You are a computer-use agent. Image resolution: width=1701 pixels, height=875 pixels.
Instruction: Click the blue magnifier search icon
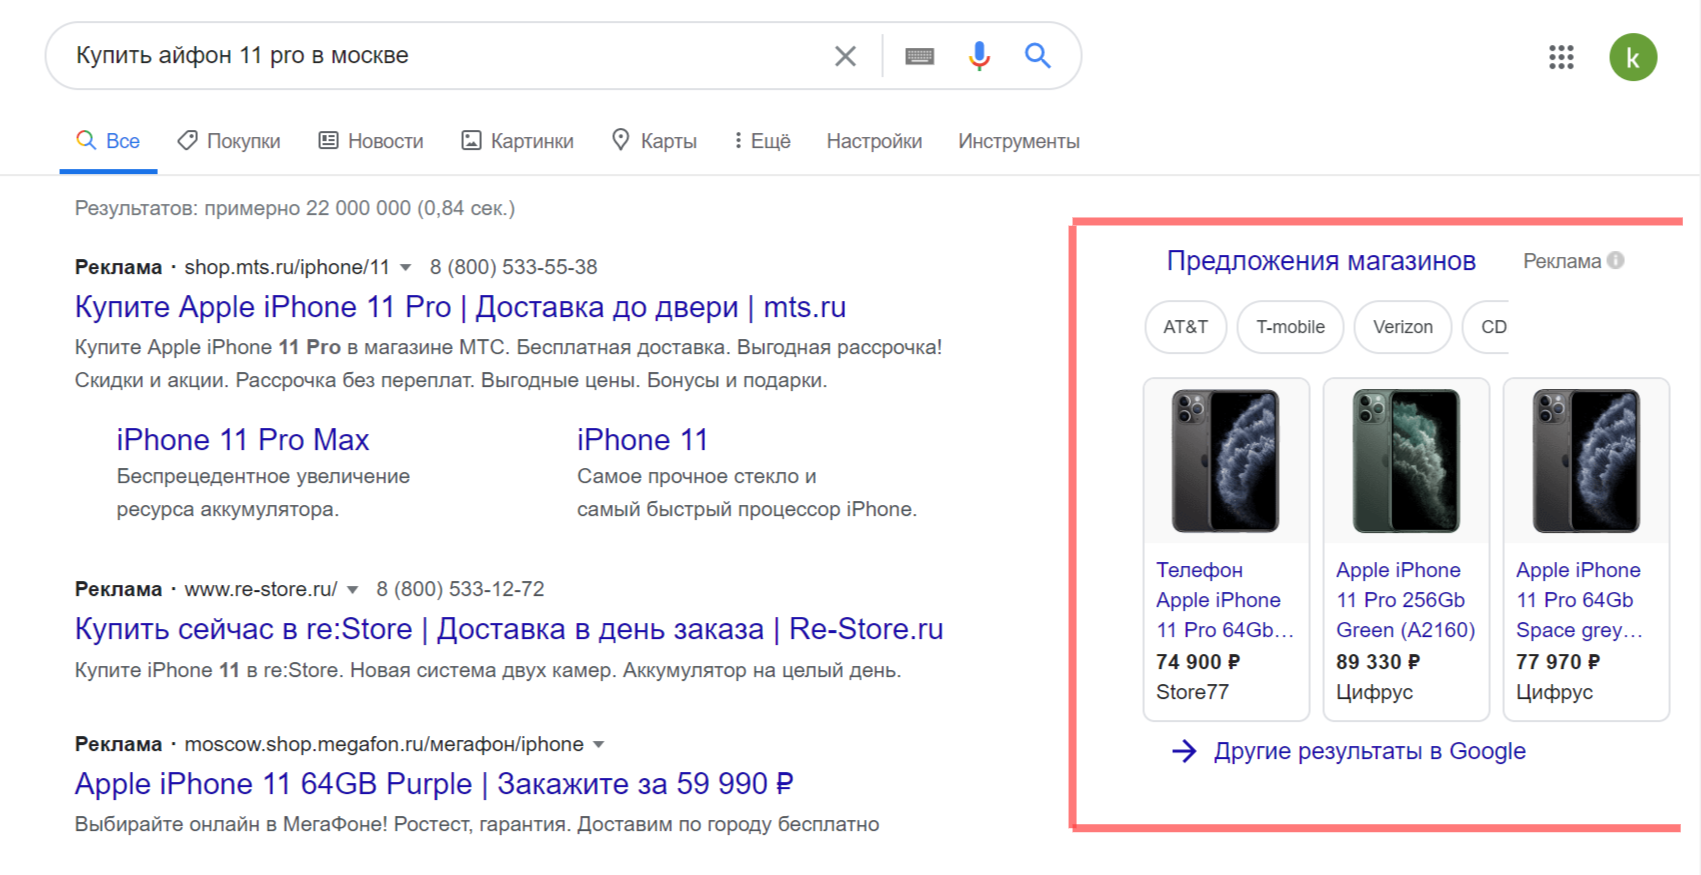[x=1037, y=56]
